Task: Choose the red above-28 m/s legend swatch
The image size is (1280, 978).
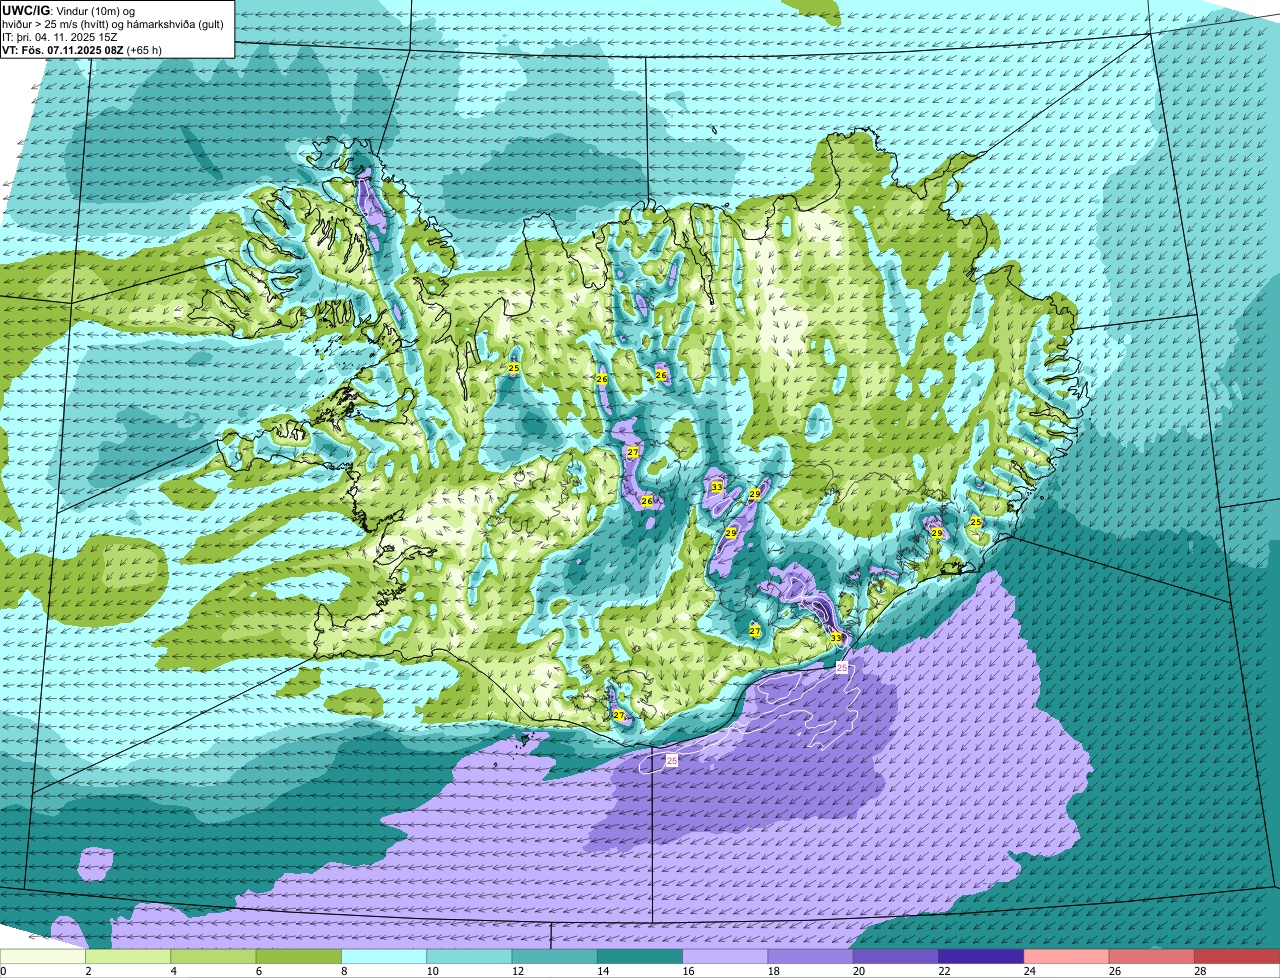Action: 1237,956
